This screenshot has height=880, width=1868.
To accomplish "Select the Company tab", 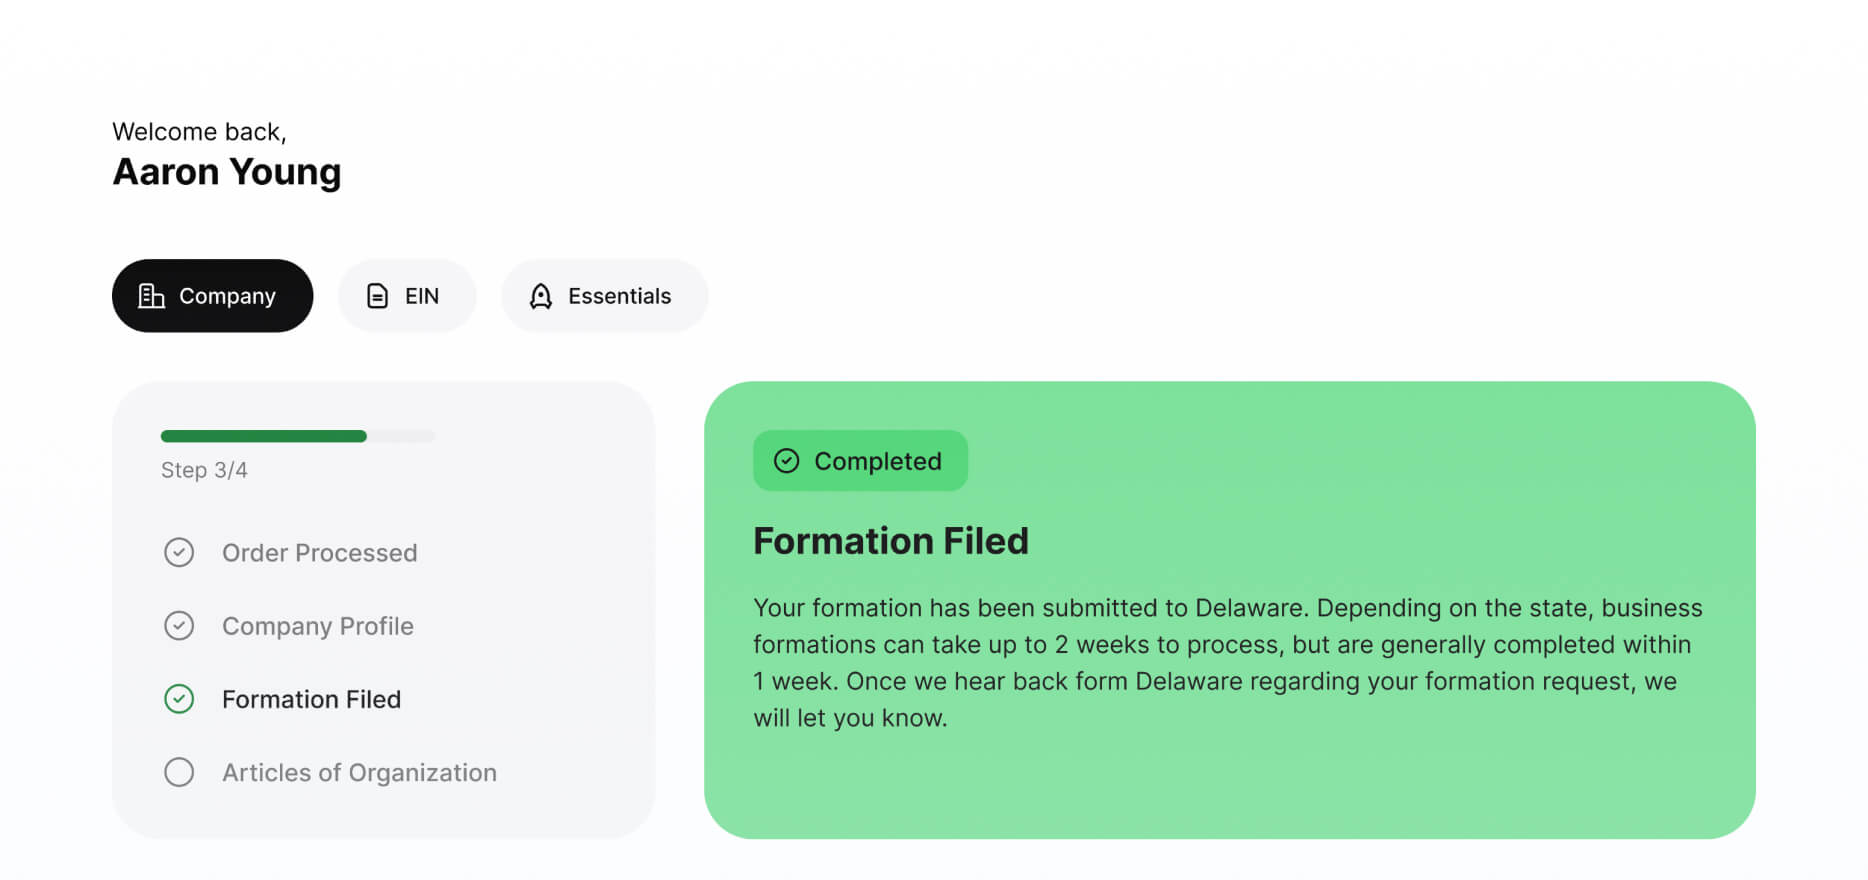I will coord(213,296).
